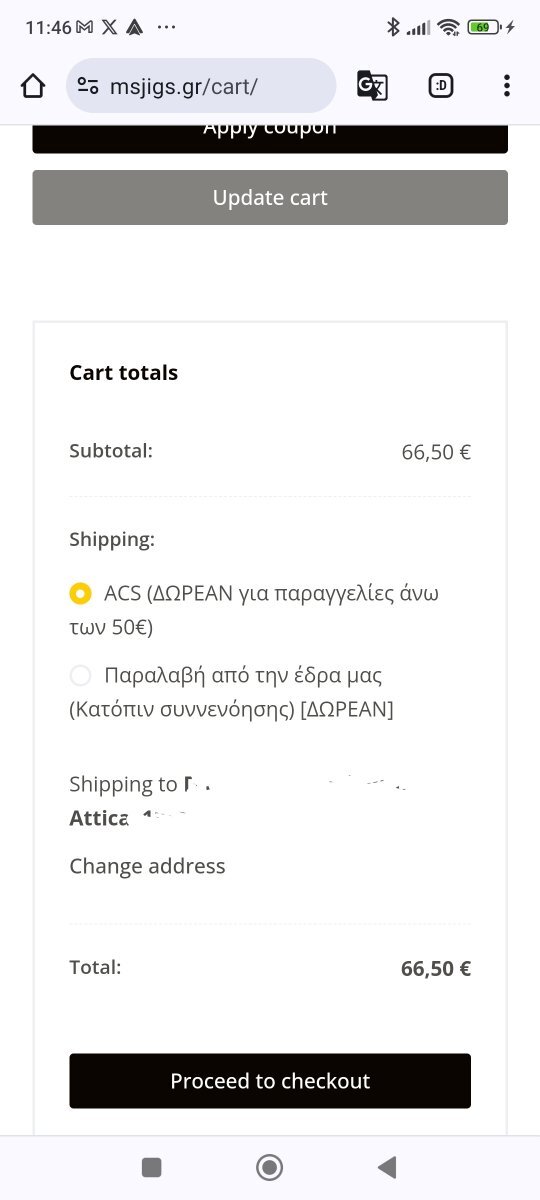
Task: Tap the msjigs.gr/cart/ address bar
Action: point(201,86)
